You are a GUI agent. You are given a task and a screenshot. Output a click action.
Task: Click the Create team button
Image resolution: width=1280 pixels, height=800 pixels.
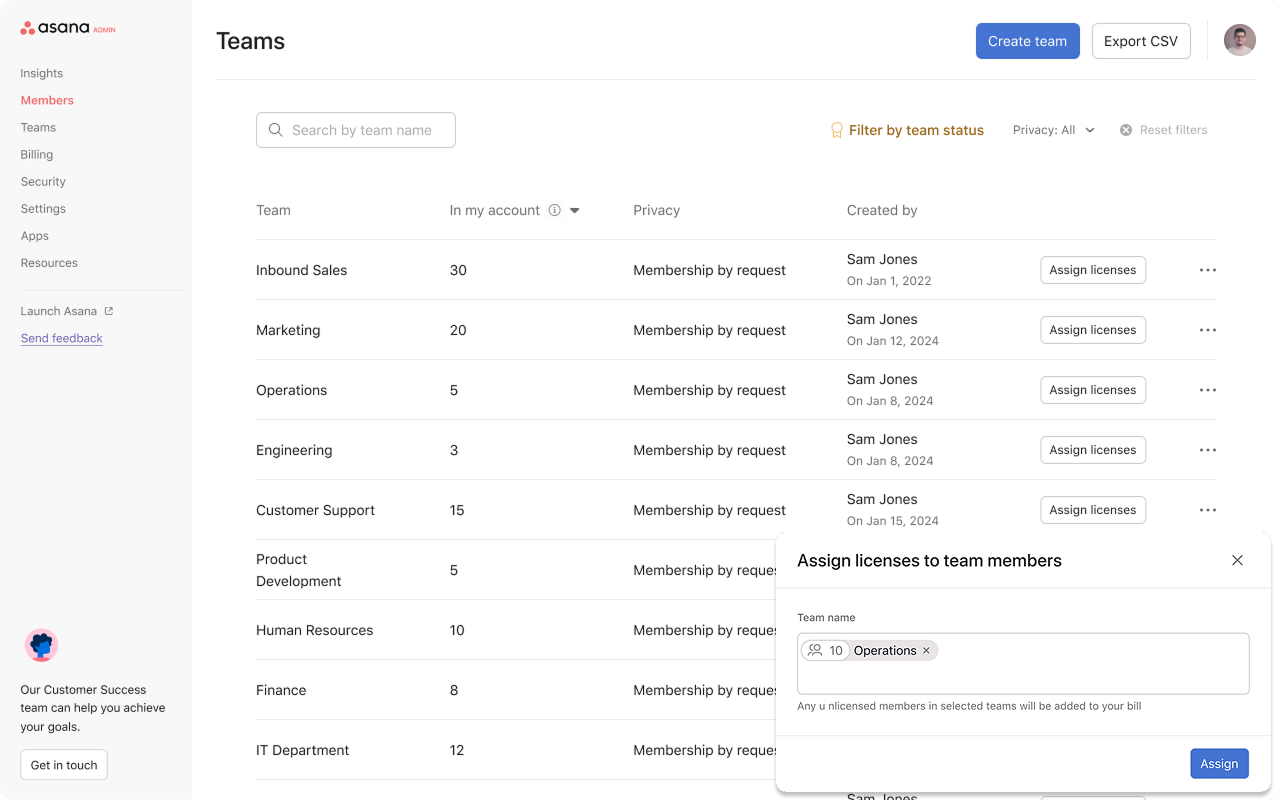tap(1027, 41)
